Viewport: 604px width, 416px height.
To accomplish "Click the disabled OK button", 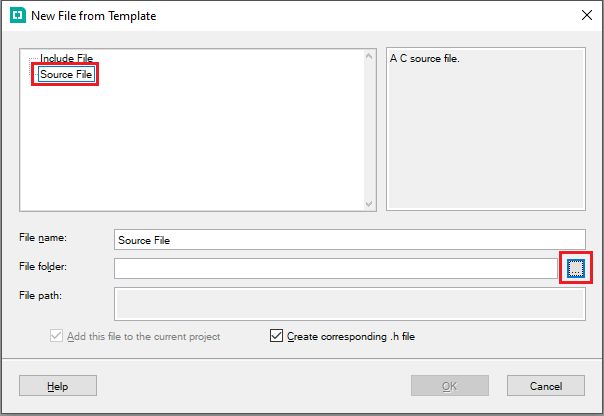I will [x=450, y=386].
